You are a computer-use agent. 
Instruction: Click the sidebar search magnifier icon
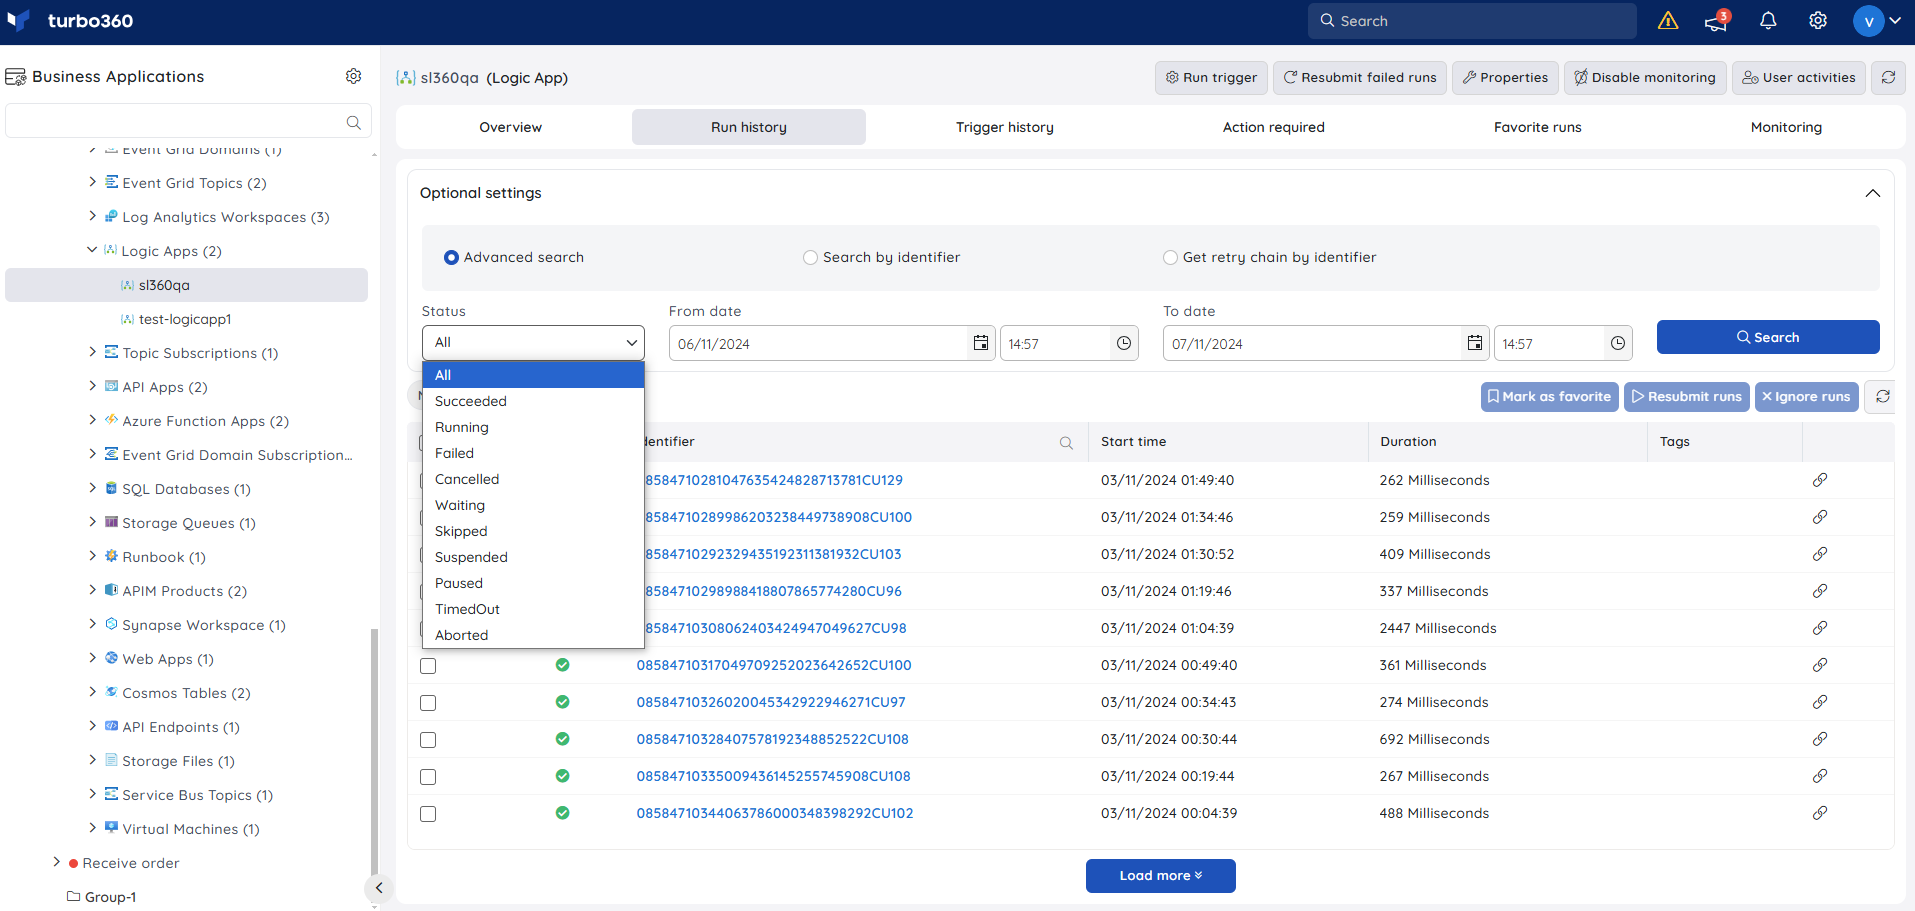pyautogui.click(x=353, y=122)
